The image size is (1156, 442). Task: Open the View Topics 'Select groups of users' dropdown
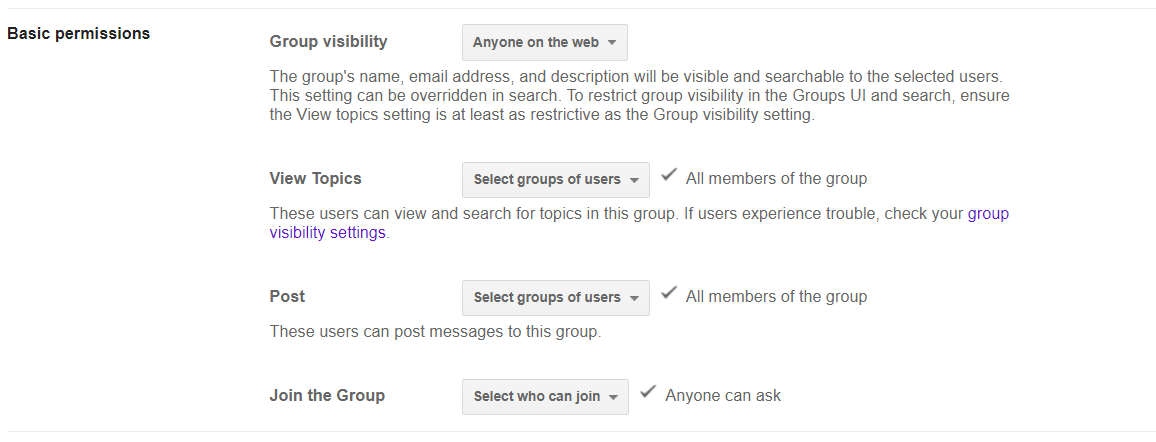click(x=555, y=180)
